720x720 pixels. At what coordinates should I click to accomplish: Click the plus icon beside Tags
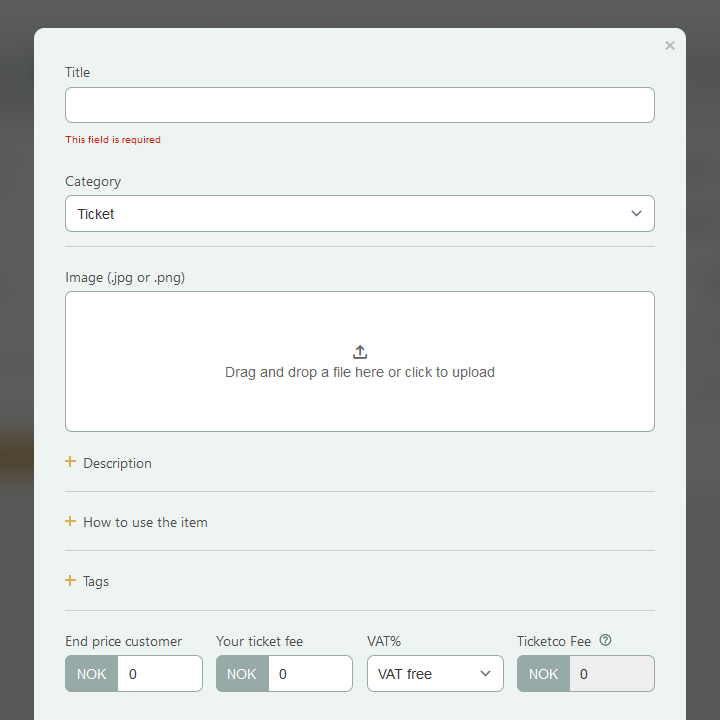point(70,580)
